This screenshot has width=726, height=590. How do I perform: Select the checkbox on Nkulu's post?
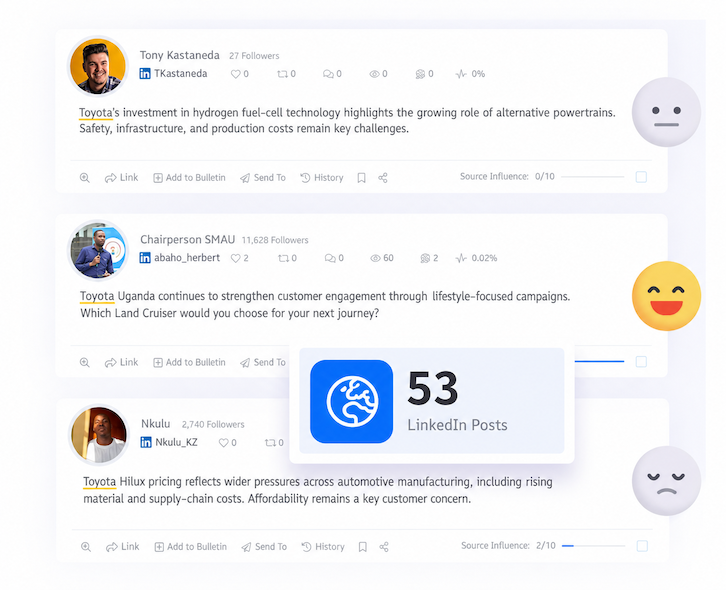coord(642,546)
